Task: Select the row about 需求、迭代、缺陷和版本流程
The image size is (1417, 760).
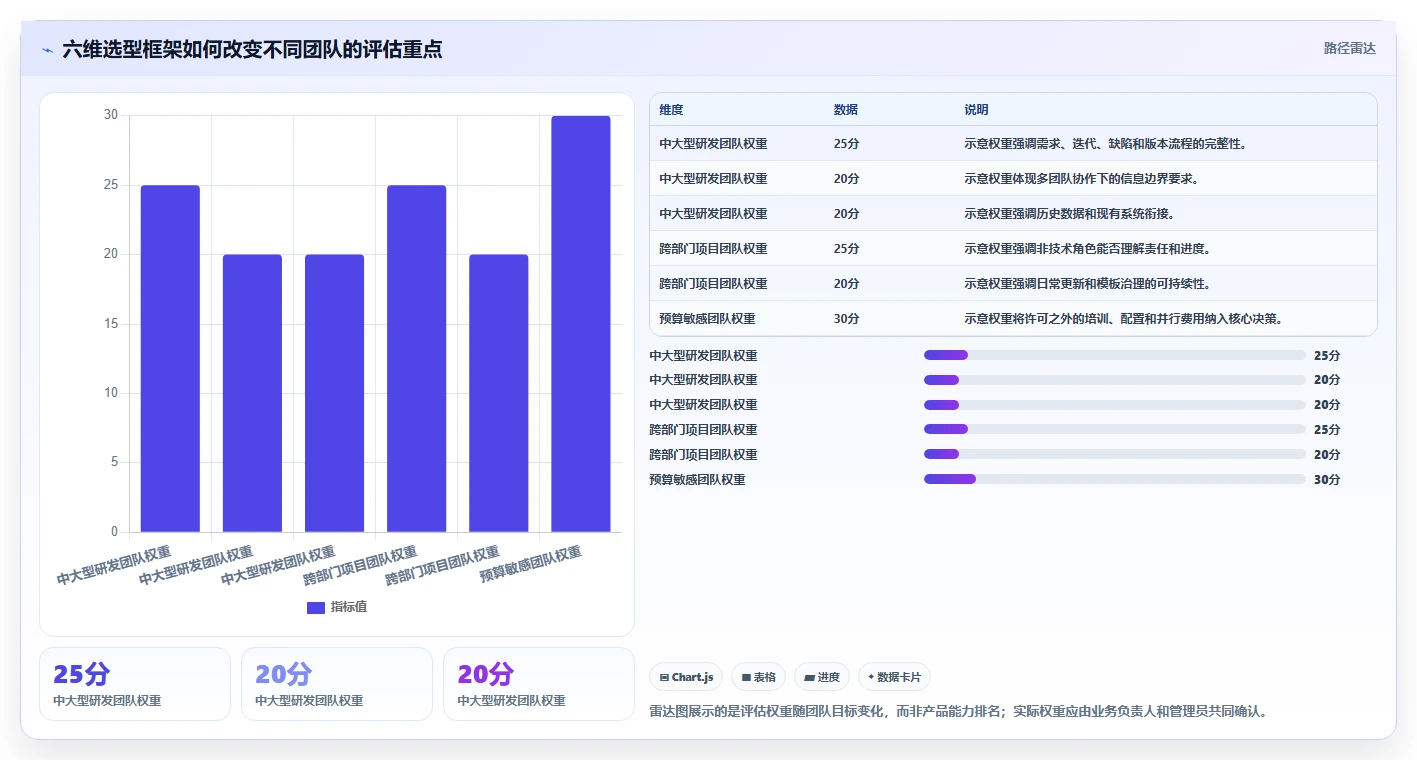Action: tap(1013, 144)
